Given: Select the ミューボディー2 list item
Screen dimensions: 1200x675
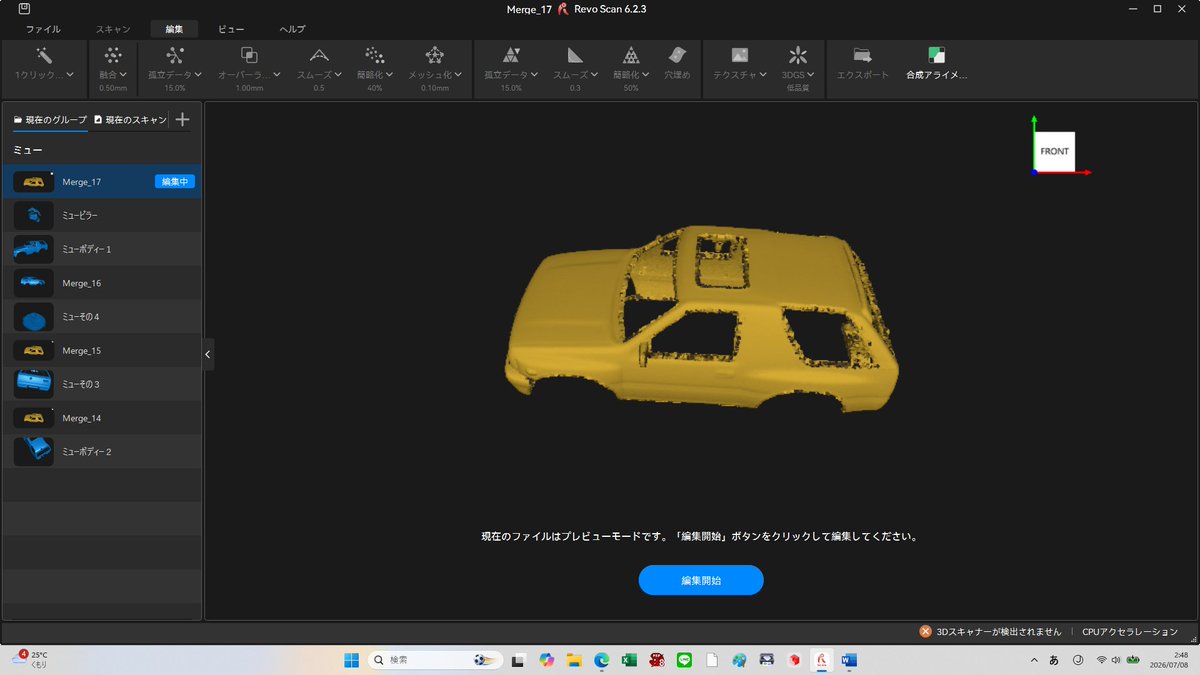Looking at the screenshot, I should coord(102,452).
